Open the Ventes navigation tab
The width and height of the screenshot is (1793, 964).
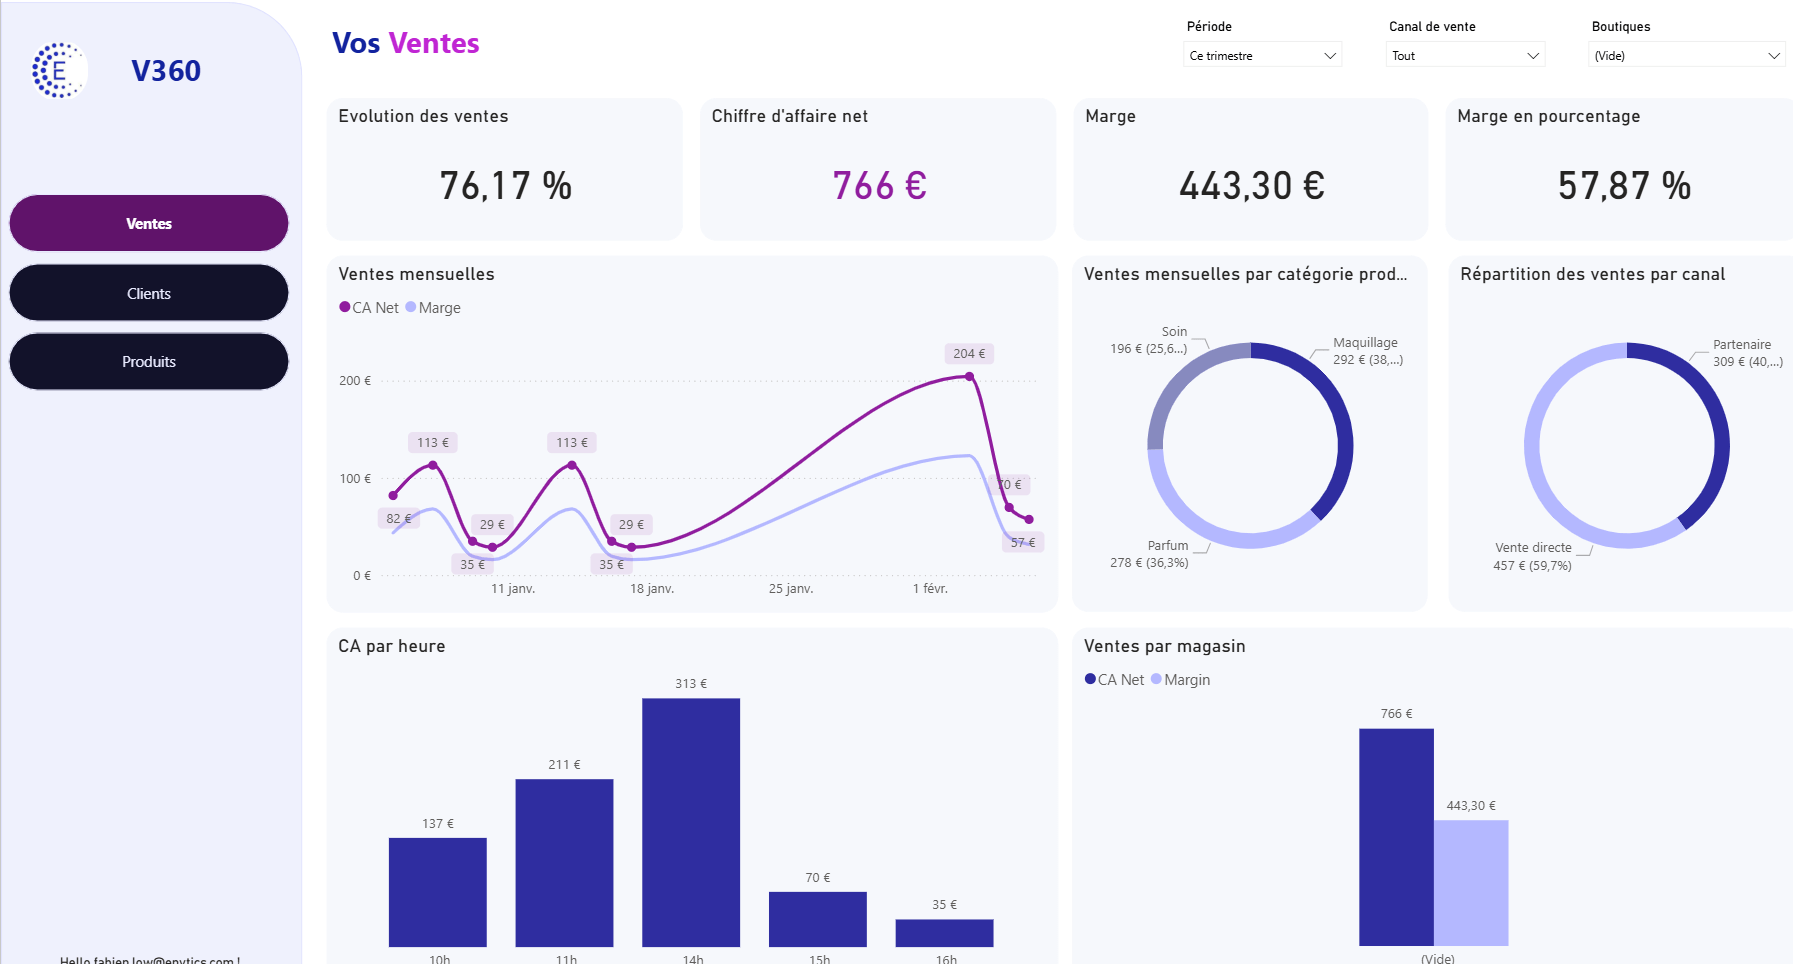point(149,223)
